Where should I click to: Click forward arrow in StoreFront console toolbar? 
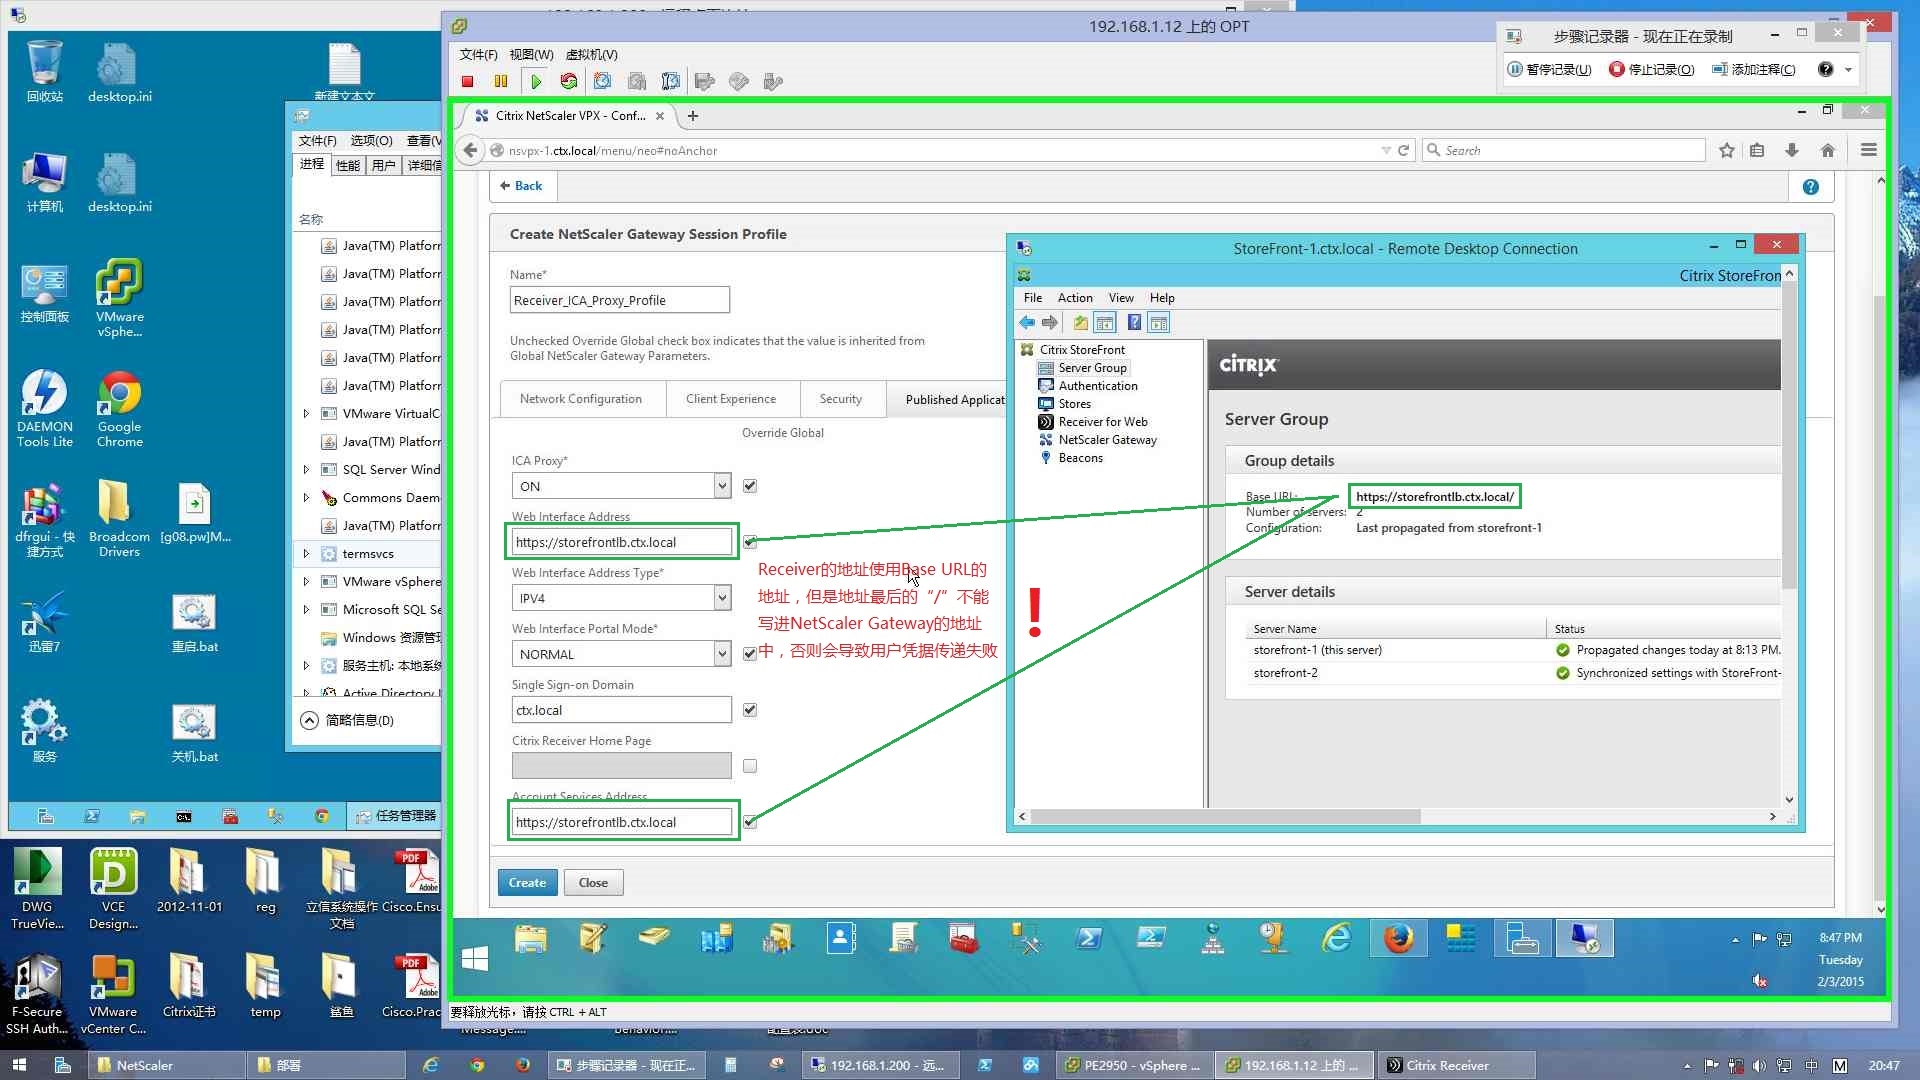tap(1049, 323)
